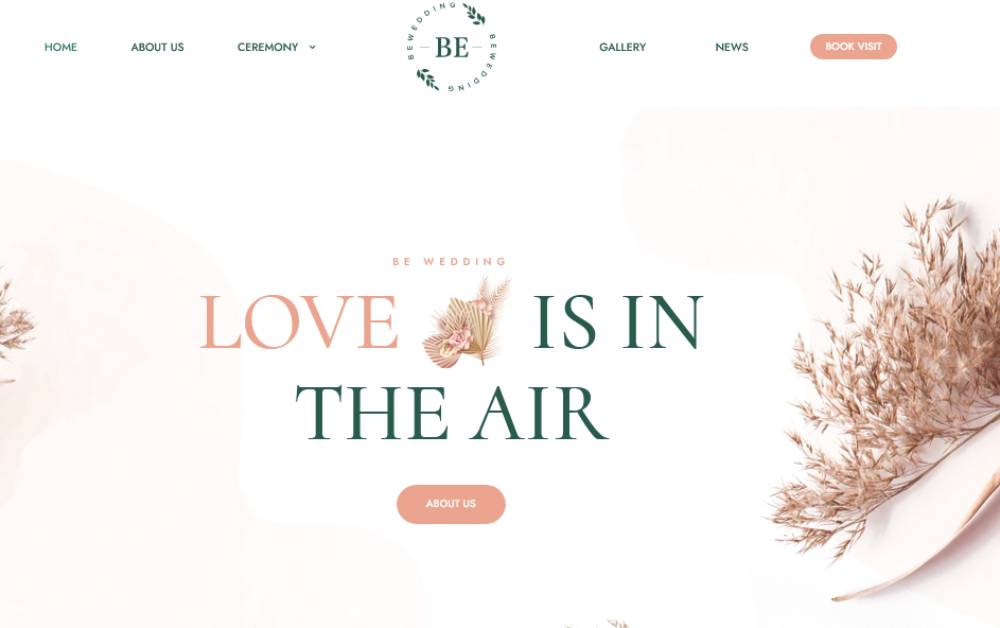The height and width of the screenshot is (628, 1000).
Task: Click the THE AIR headline text
Action: tap(452, 413)
